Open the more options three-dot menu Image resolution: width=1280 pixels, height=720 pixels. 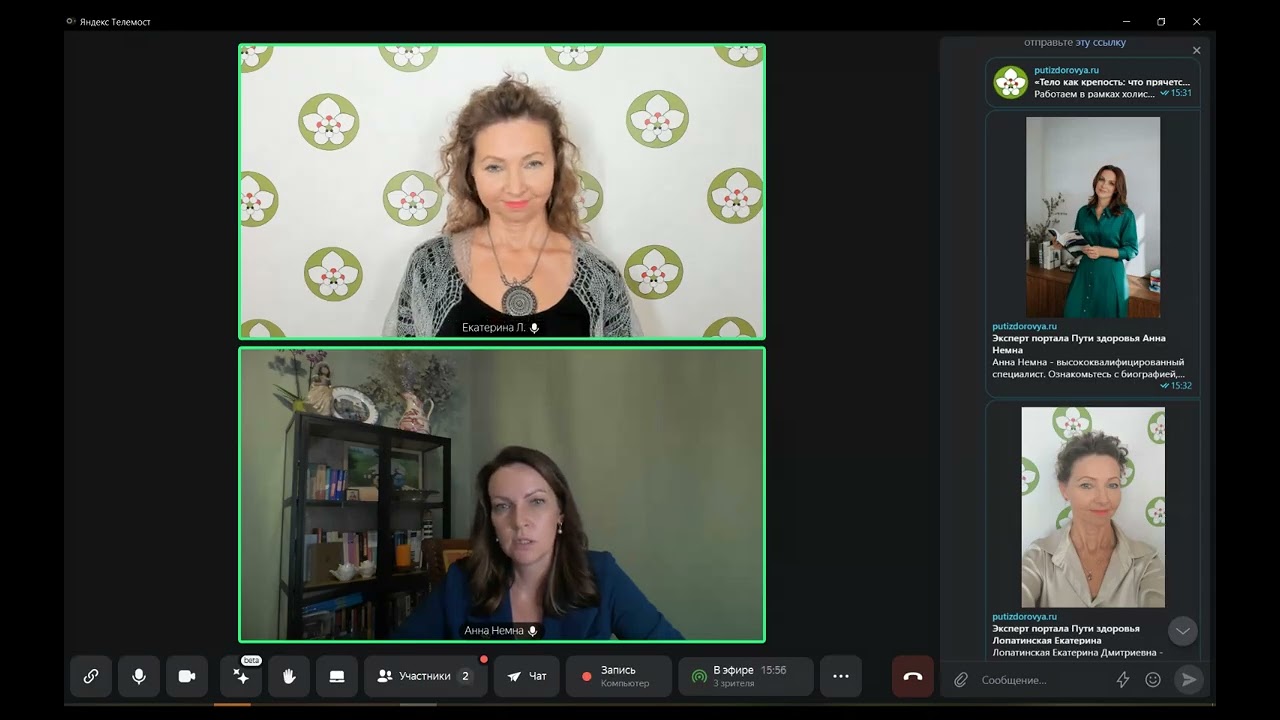click(x=841, y=676)
